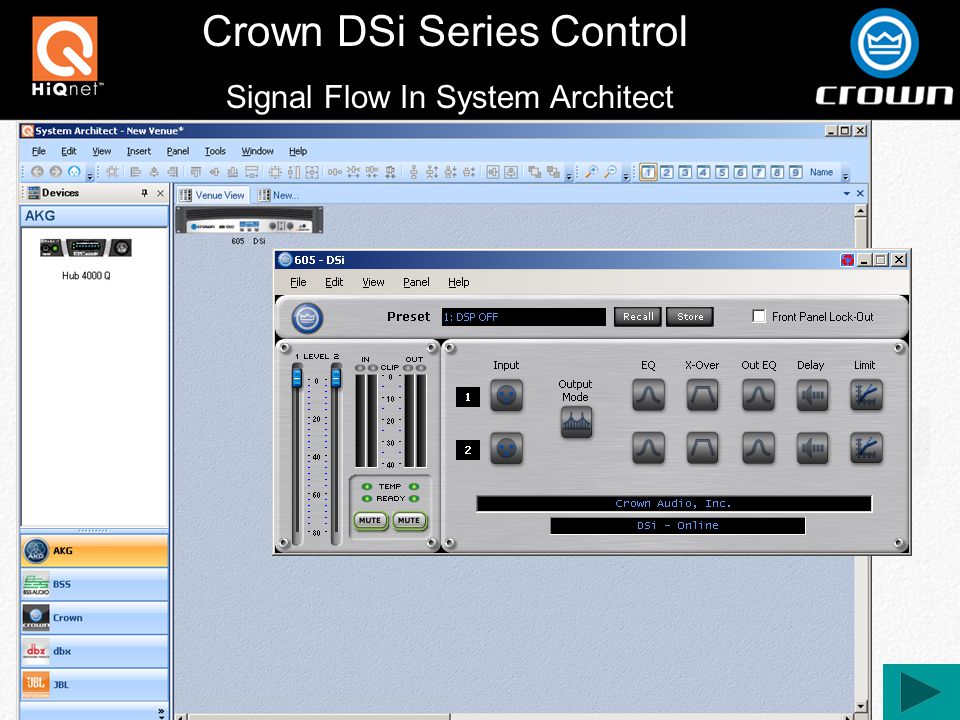Open channel 1 EQ block

point(648,396)
